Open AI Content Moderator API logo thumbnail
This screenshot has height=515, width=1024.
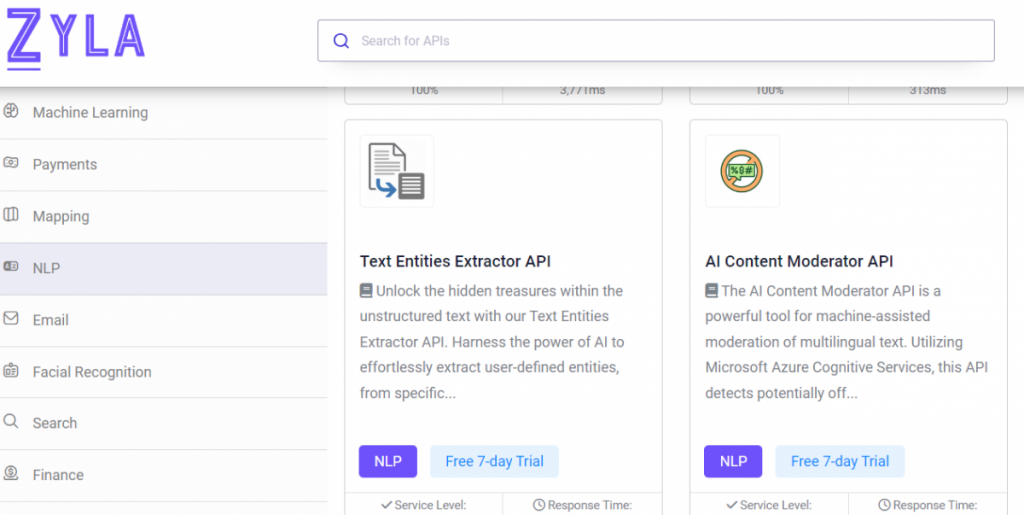pos(742,171)
